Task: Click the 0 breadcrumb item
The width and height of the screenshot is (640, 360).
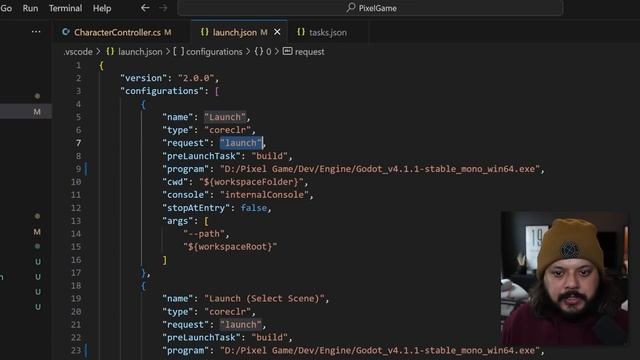Action: 269,52
